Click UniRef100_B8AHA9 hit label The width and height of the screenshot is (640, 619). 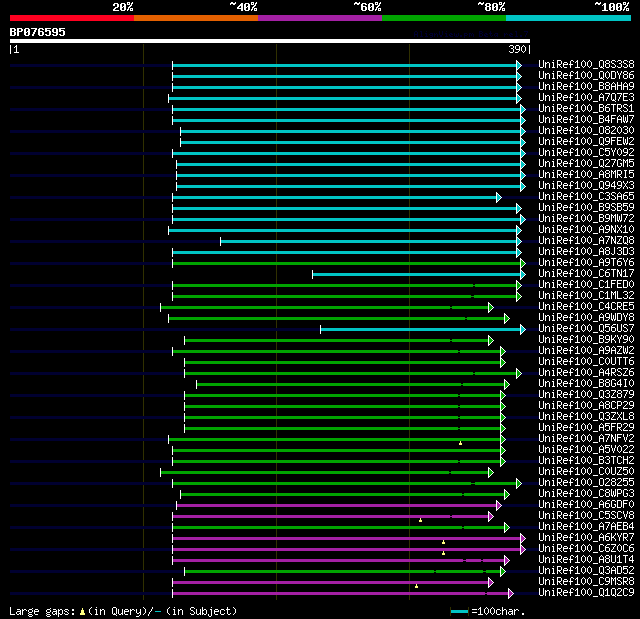point(586,87)
